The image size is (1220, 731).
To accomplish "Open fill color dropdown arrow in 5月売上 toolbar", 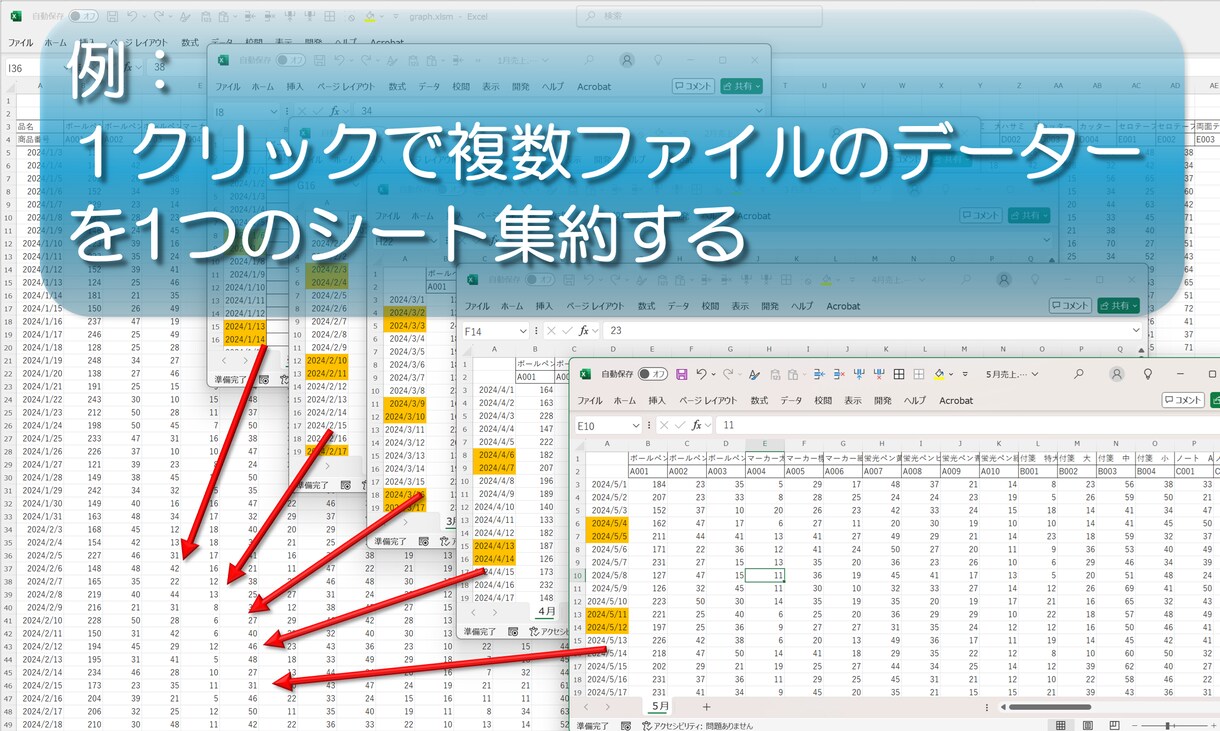I will pyautogui.click(x=952, y=374).
